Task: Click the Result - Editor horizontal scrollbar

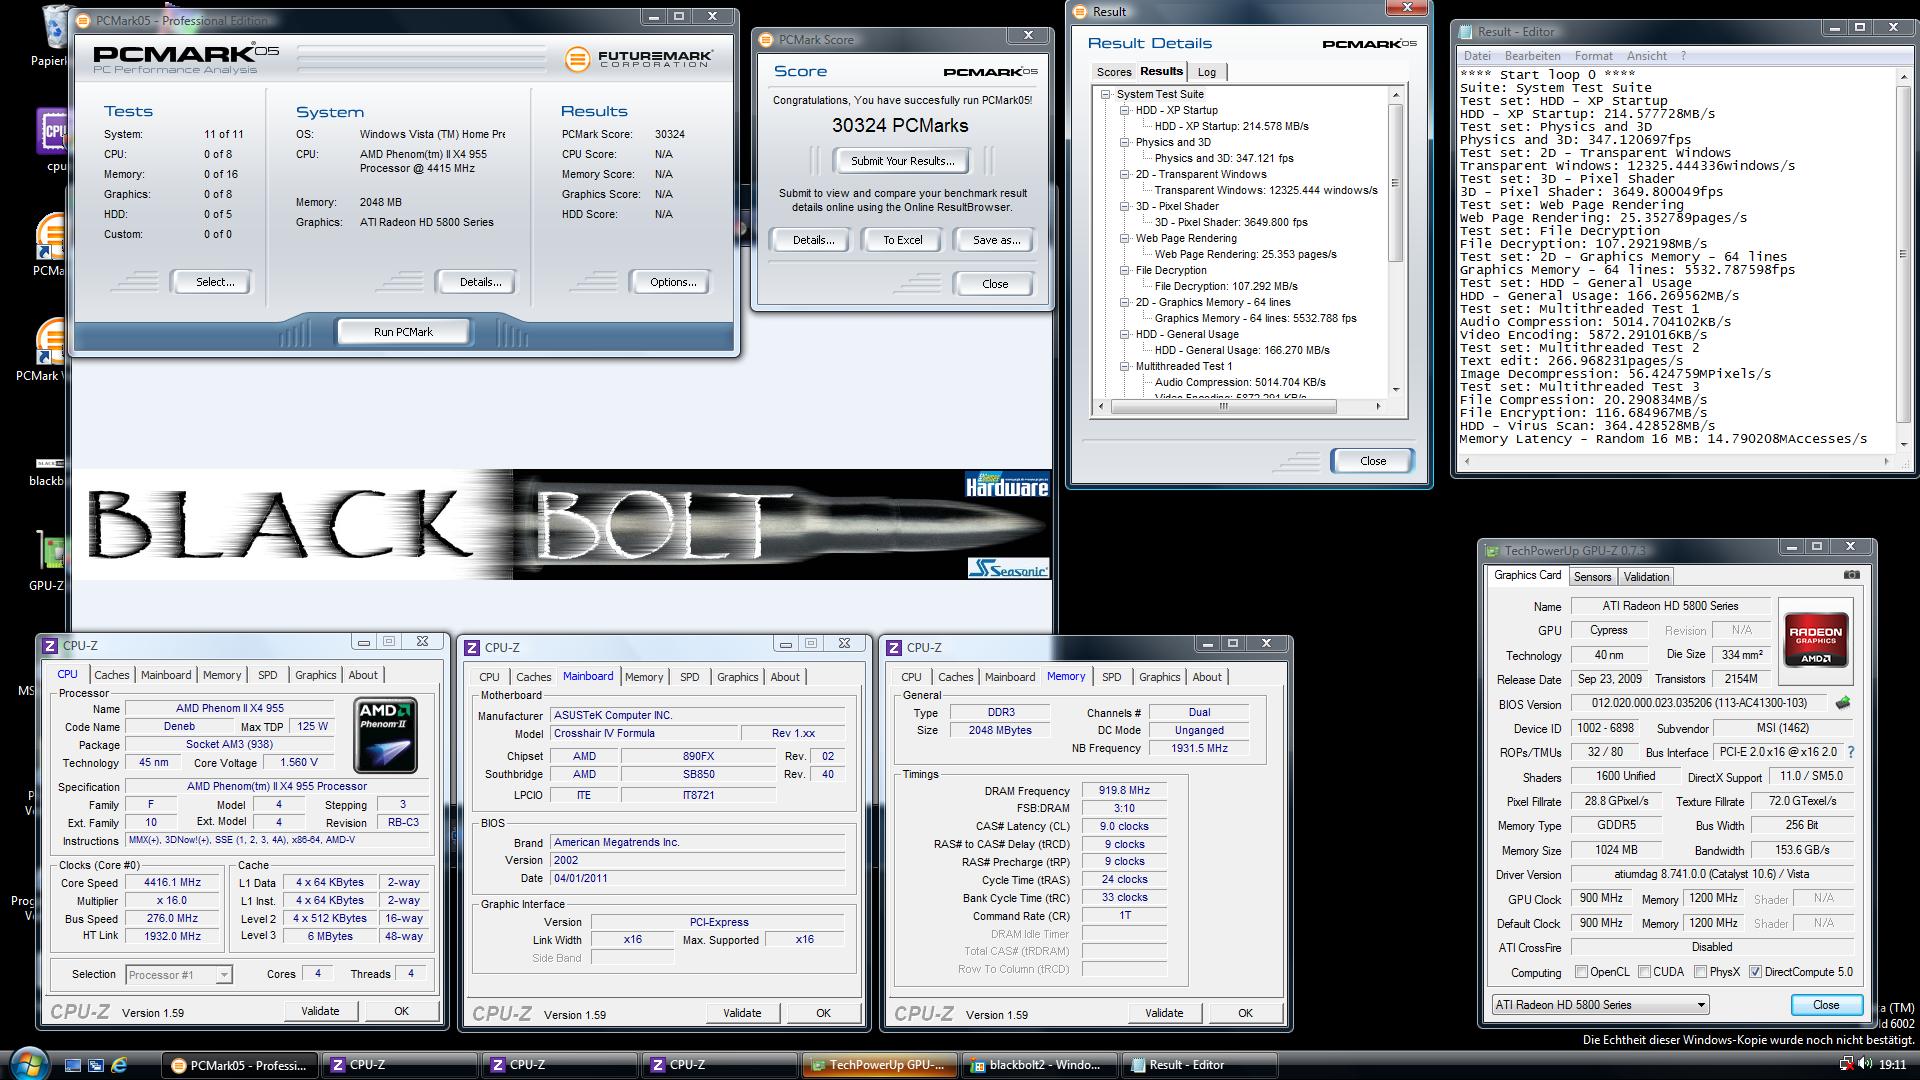Action: 1677,461
